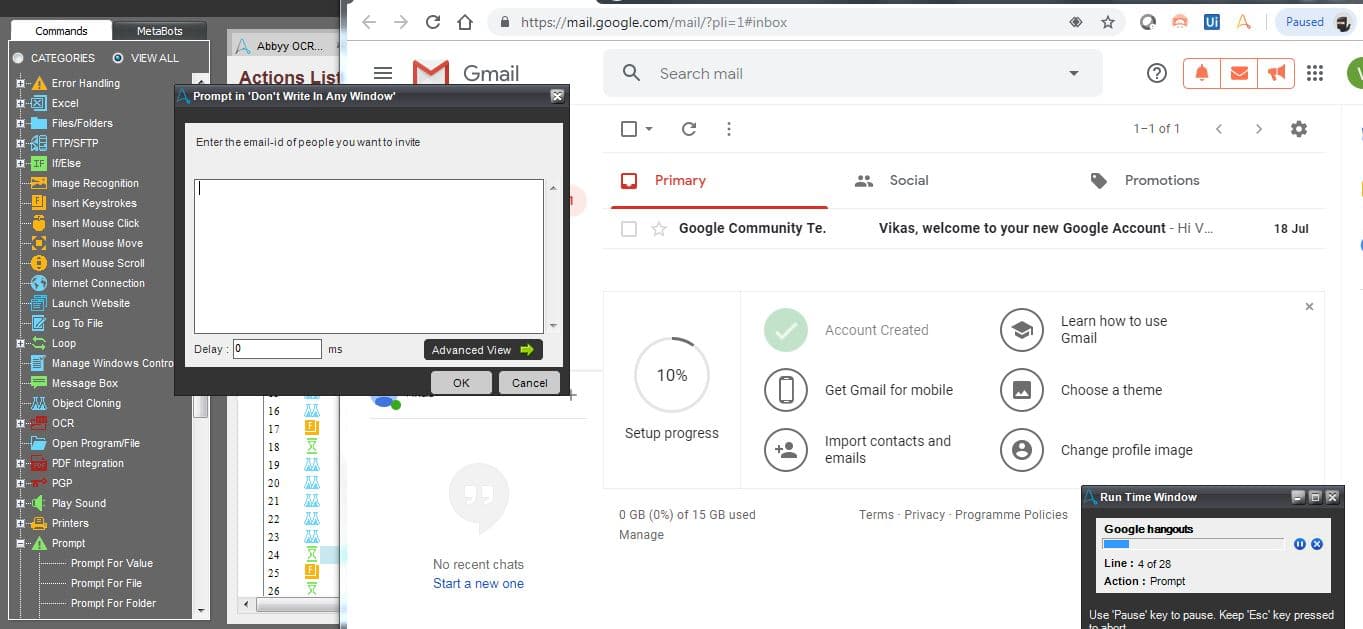Screen dimensions: 1363x629
Task: Select the CATEGORIES radio button
Action: 19,58
